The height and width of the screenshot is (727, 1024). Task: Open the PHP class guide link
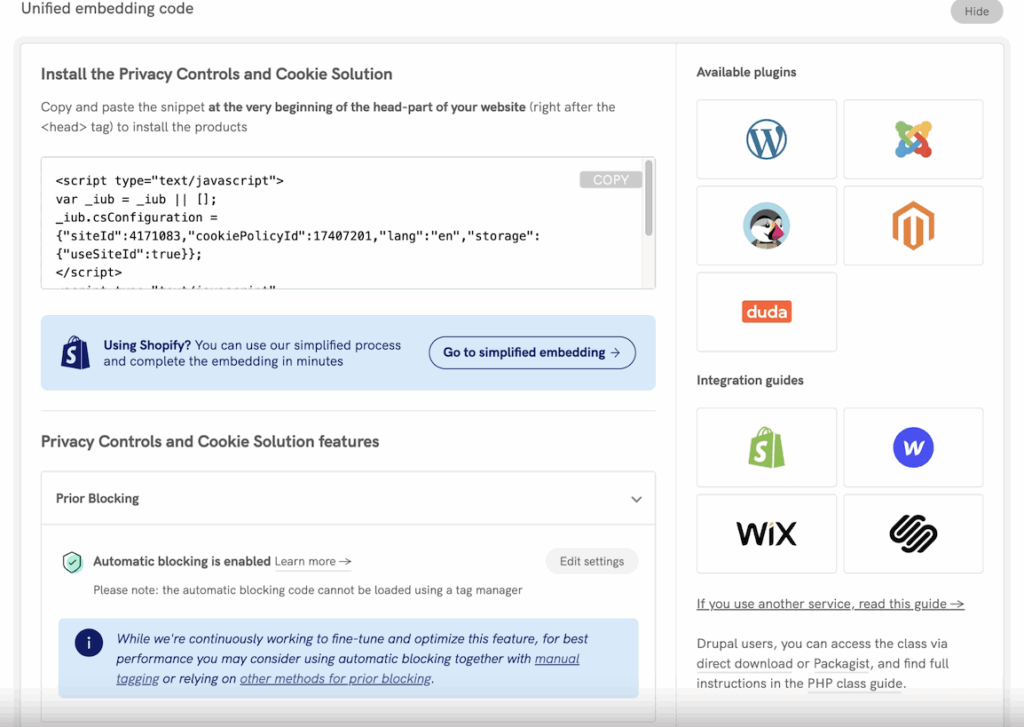(x=855, y=683)
